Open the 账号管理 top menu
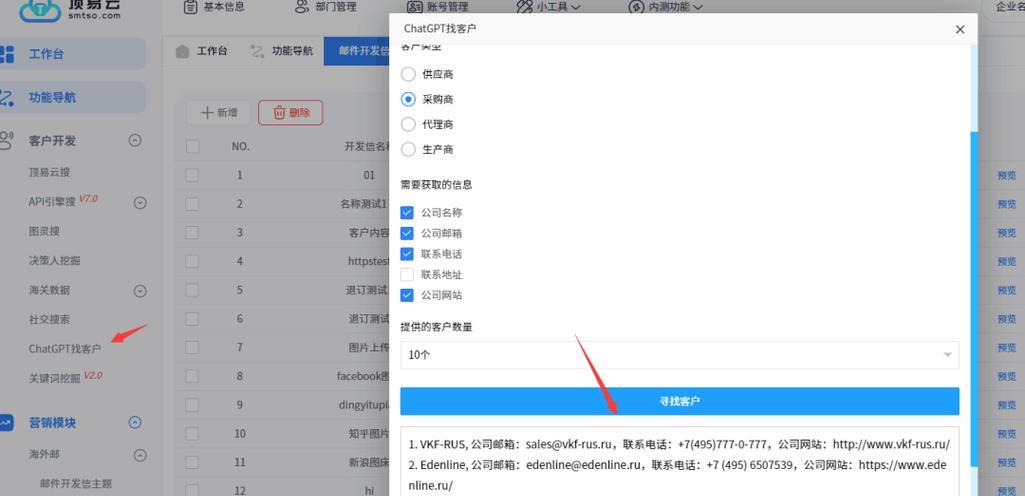 437,7
